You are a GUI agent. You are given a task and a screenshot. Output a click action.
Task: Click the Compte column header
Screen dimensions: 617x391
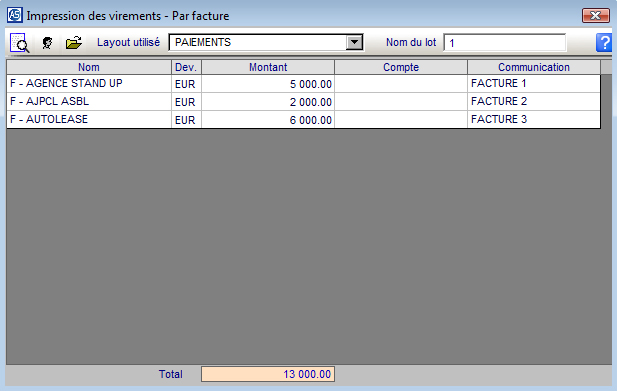coord(401,67)
